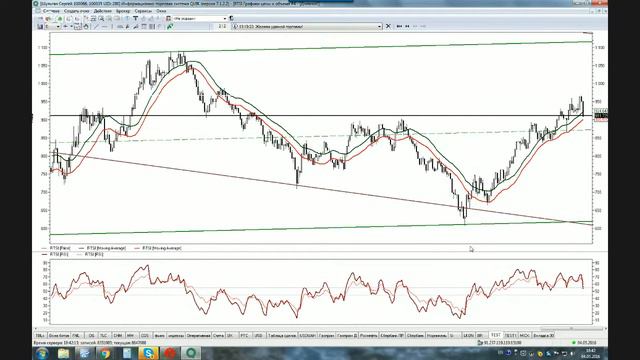This screenshot has width=640, height=360.
Task: Open the Сервисы menu
Action: [x=143, y=11]
